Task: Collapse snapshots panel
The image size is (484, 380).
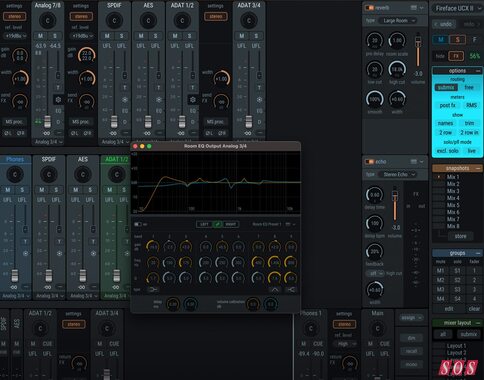Action: (x=478, y=168)
